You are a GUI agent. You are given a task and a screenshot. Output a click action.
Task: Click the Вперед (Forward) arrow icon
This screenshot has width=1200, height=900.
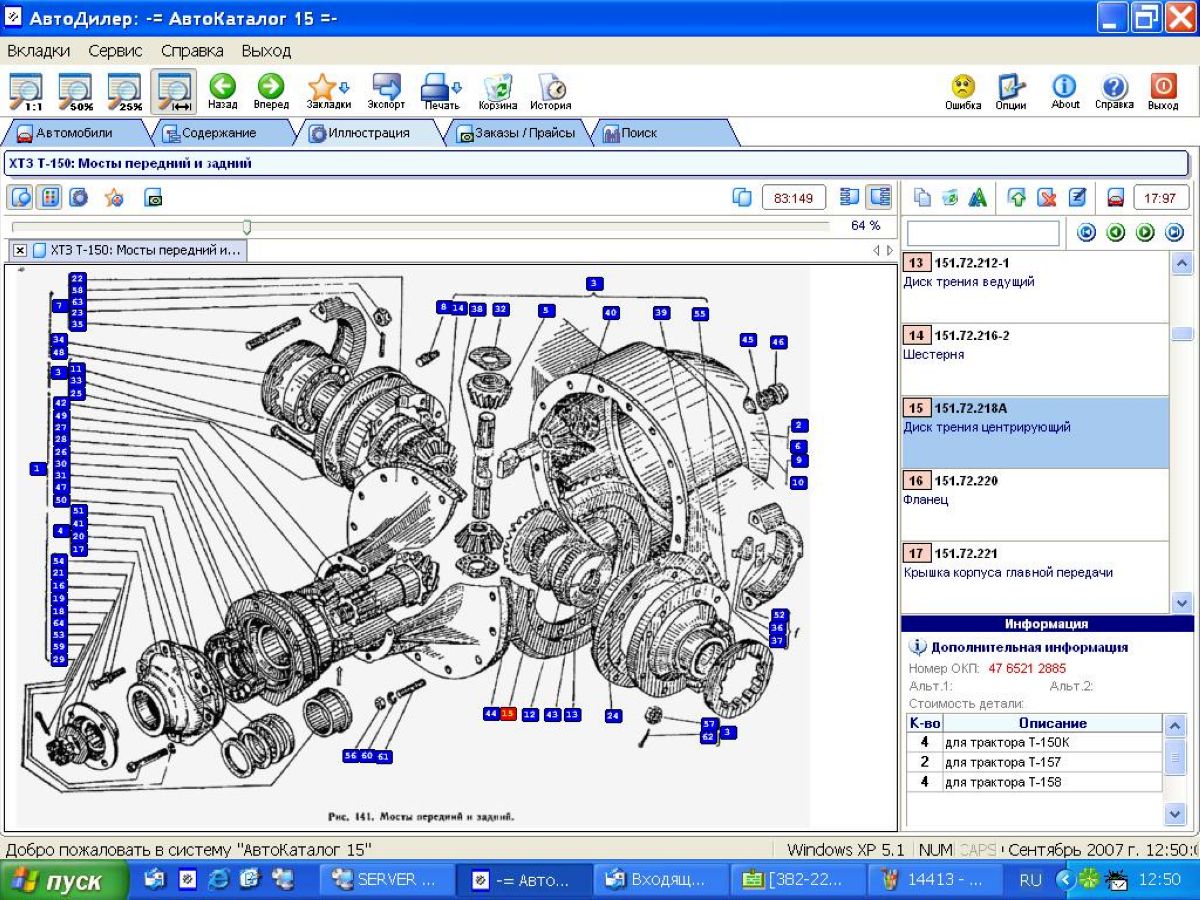(x=270, y=87)
